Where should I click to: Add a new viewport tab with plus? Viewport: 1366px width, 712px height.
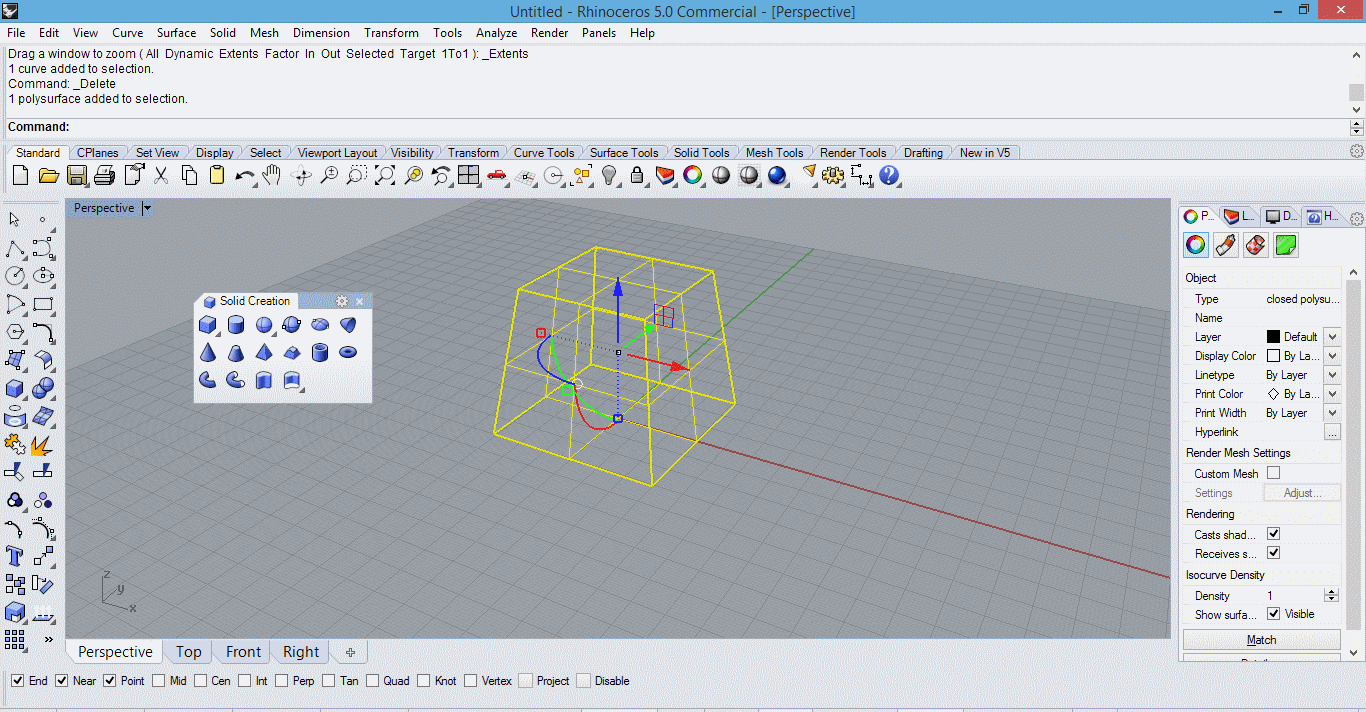(x=350, y=652)
